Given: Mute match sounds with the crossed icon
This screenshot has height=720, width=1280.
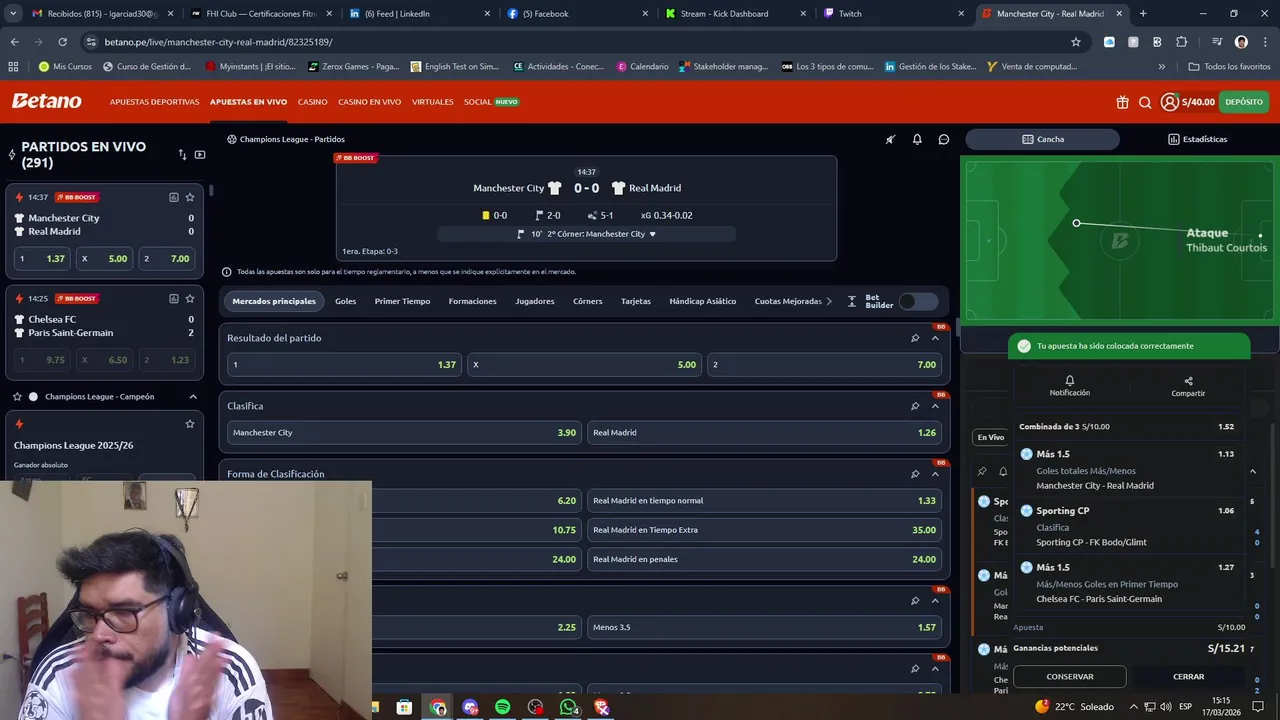Looking at the screenshot, I should (890, 139).
